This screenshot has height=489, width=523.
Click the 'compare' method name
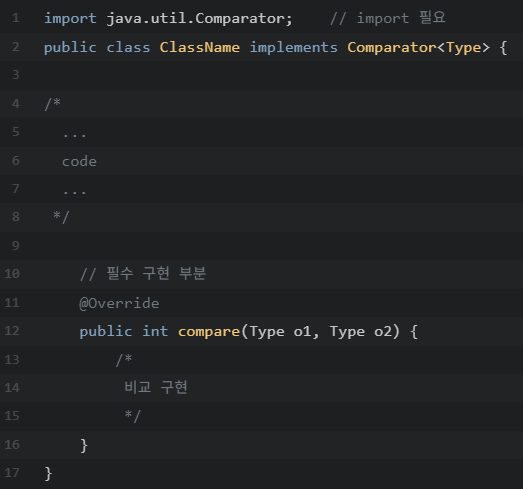coord(209,332)
